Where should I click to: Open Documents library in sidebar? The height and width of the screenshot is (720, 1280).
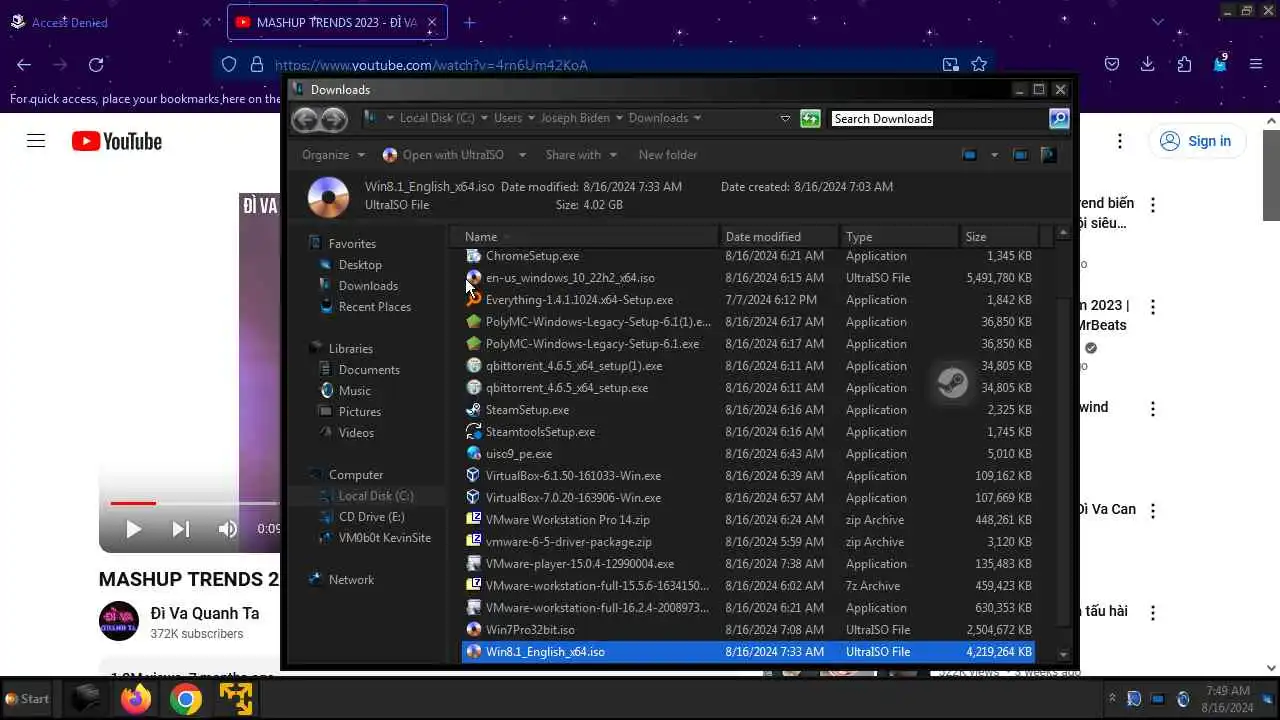coord(369,370)
